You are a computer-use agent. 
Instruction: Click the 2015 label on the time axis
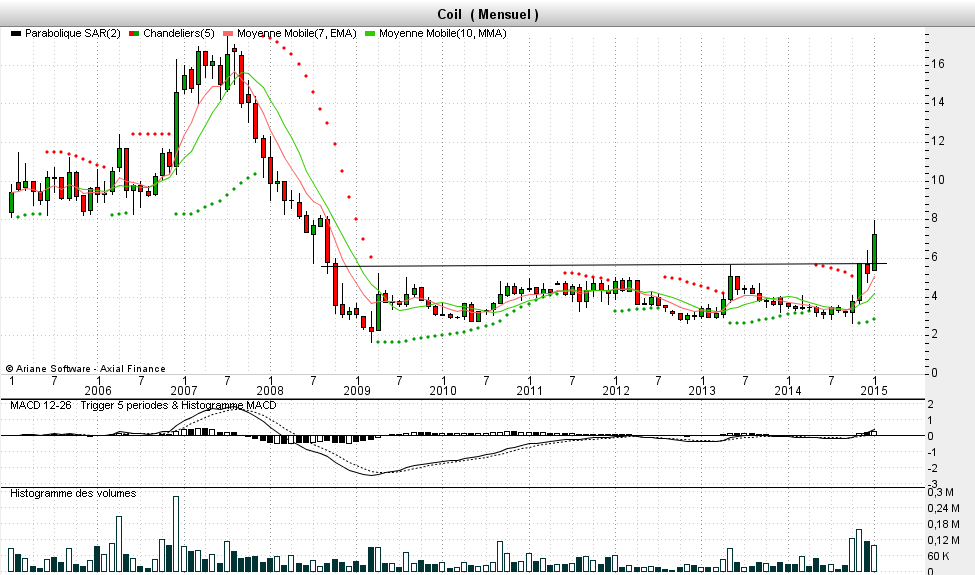(x=874, y=390)
